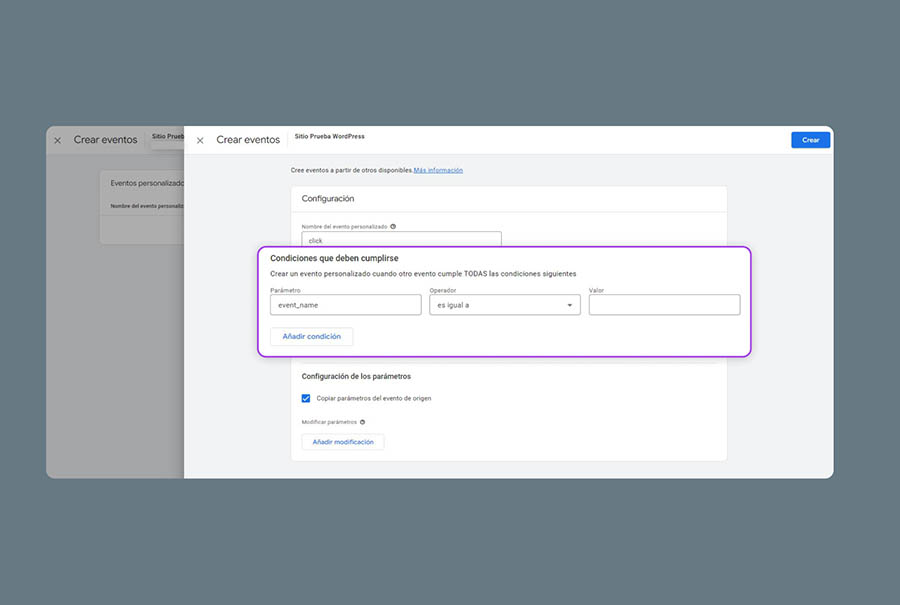Select the Sitio Prueba WordPress property label
The height and width of the screenshot is (605, 900).
coord(329,136)
